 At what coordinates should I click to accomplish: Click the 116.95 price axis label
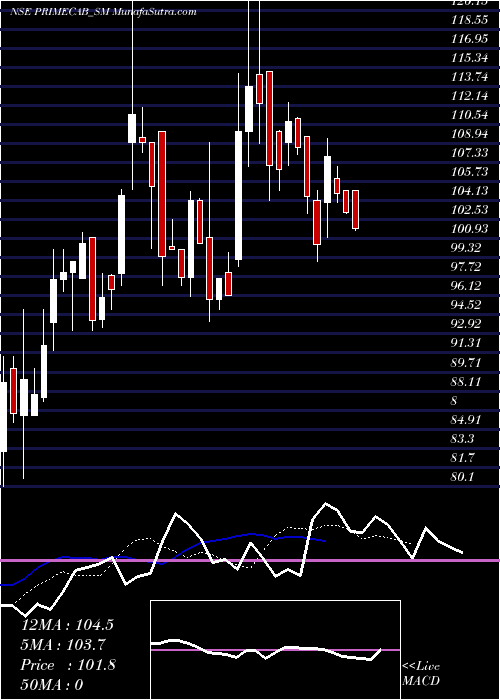click(469, 39)
